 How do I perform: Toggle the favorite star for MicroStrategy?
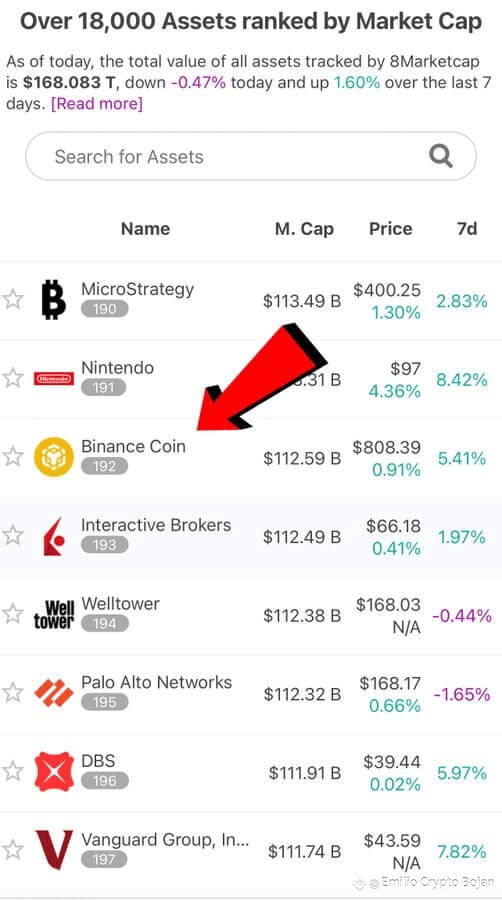tap(13, 299)
